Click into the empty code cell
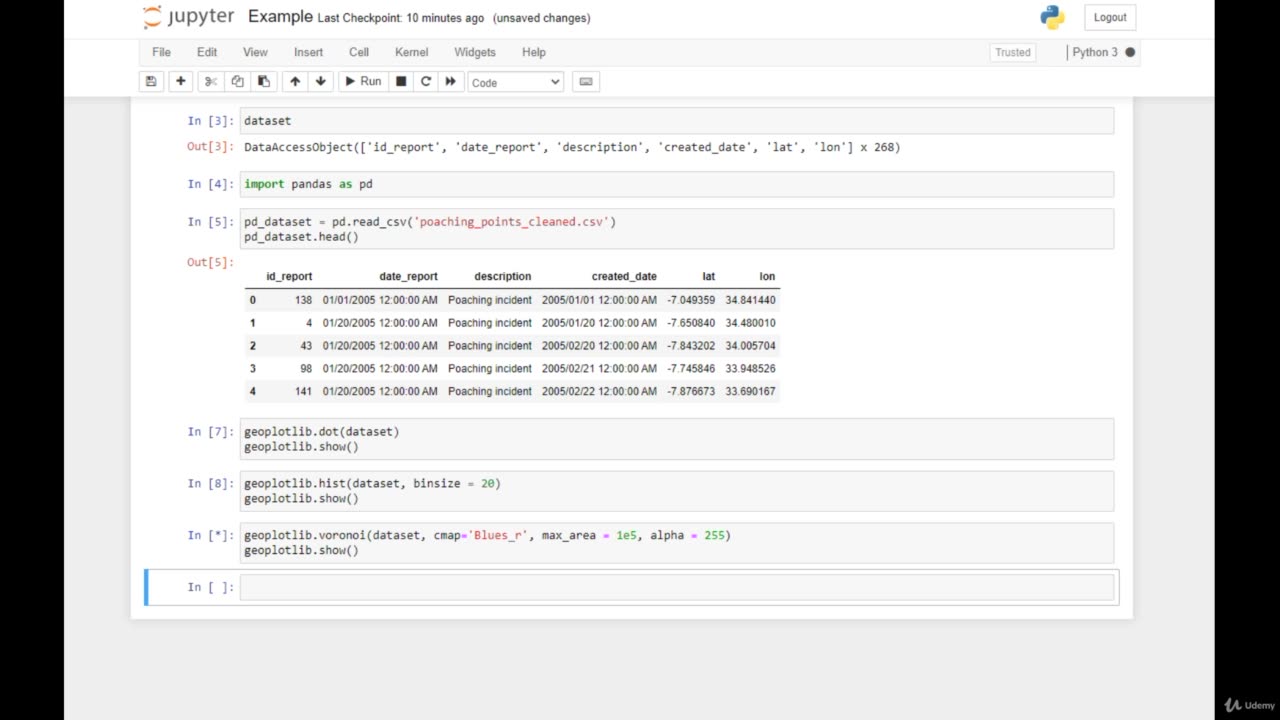Image resolution: width=1280 pixels, height=720 pixels. 677,587
